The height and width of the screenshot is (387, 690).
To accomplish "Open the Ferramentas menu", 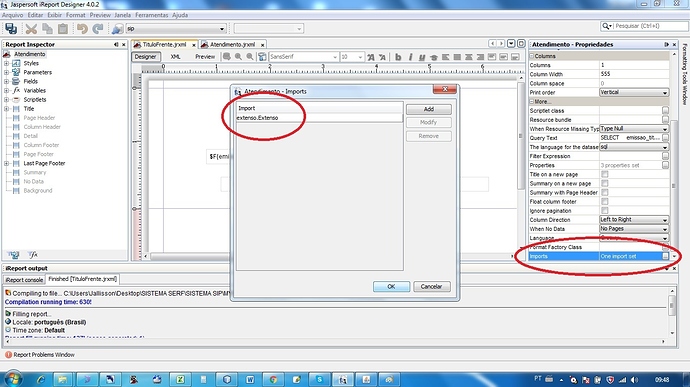I will pos(151,15).
